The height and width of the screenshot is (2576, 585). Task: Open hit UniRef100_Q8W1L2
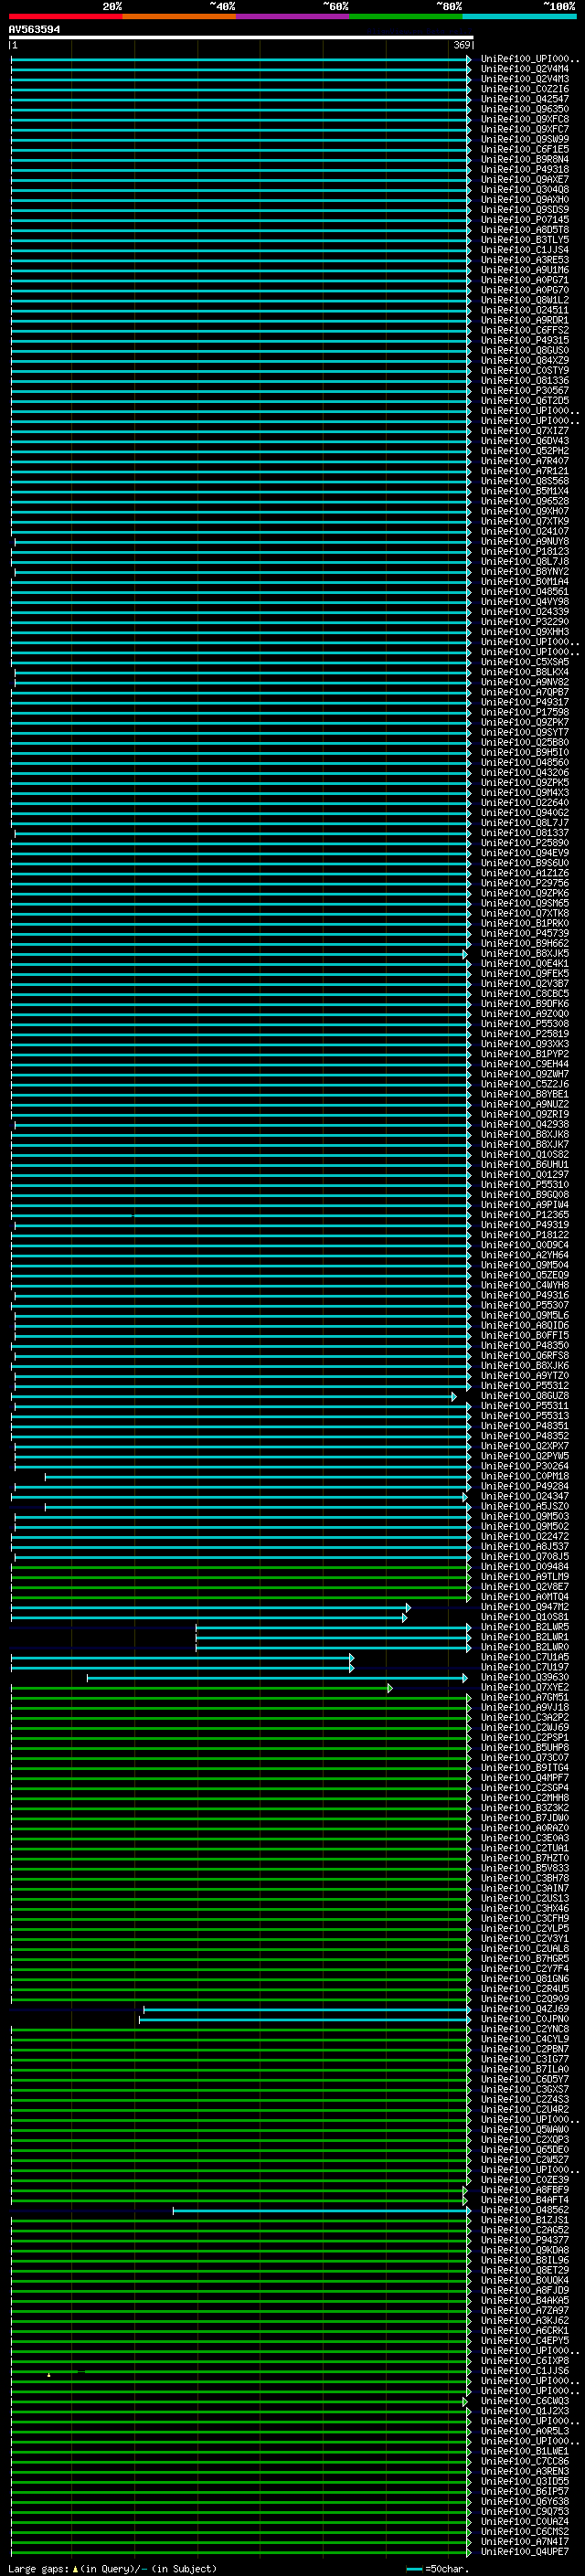pos(525,300)
